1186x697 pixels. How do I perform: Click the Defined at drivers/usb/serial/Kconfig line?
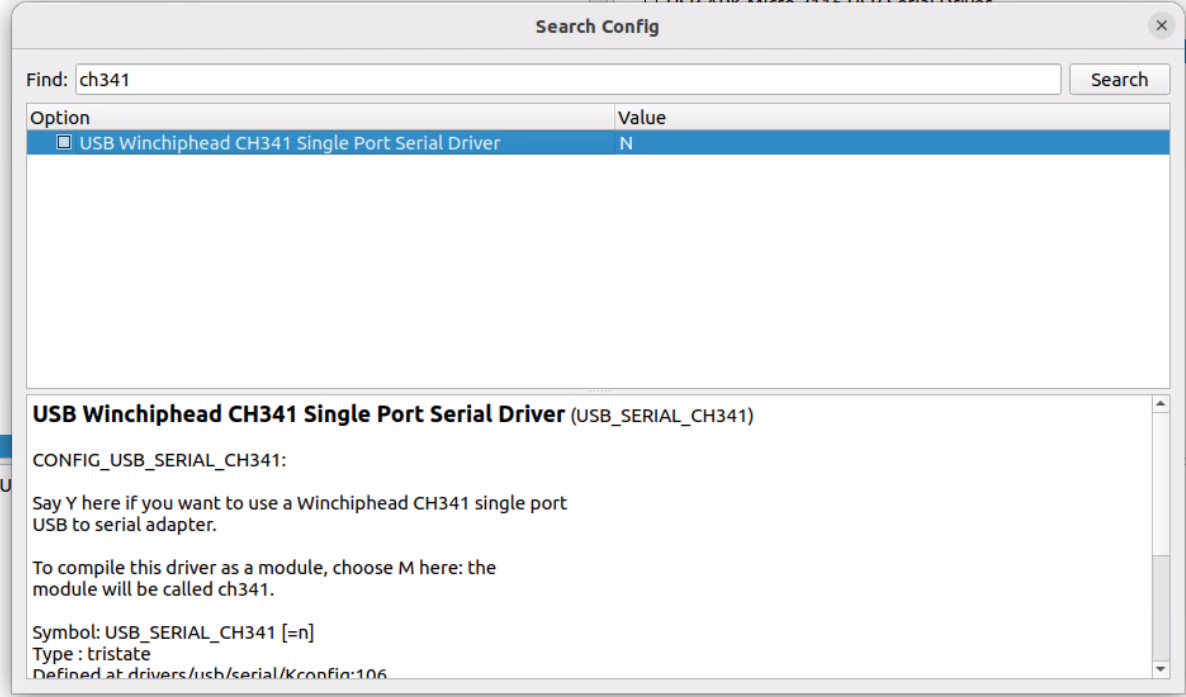tap(209, 673)
